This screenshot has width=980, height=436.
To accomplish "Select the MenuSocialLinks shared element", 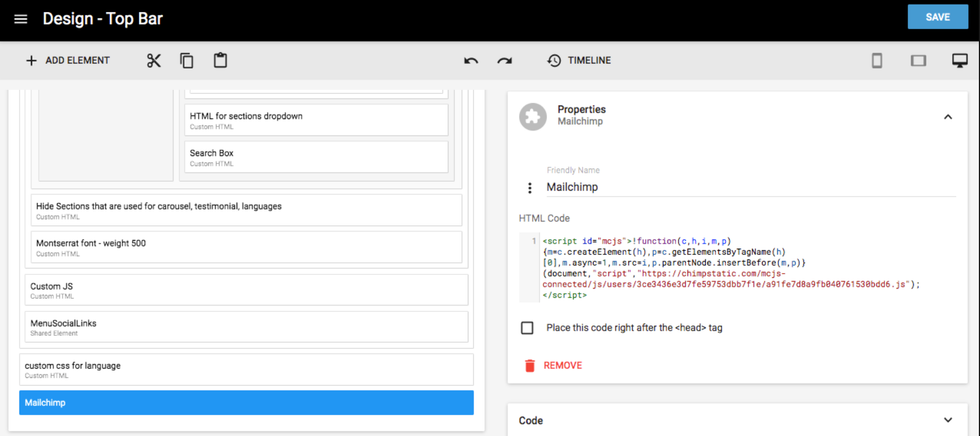I will point(245,327).
